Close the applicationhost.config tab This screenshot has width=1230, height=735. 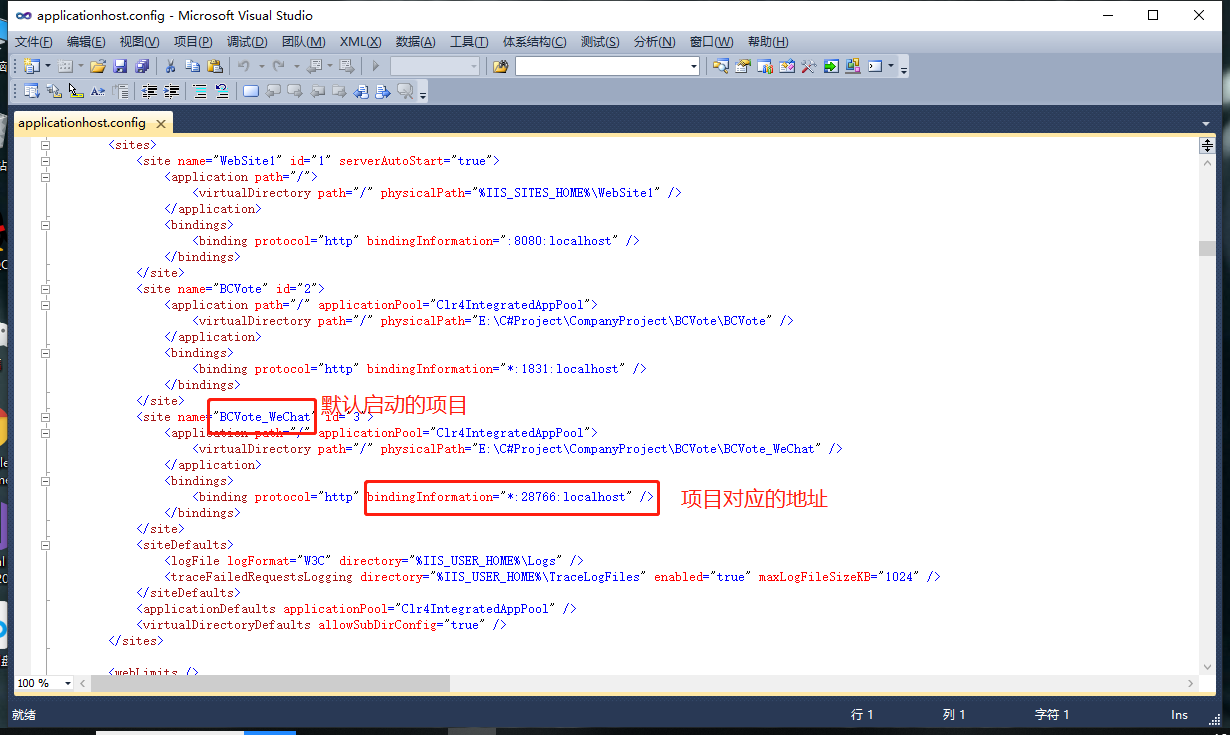tap(160, 123)
